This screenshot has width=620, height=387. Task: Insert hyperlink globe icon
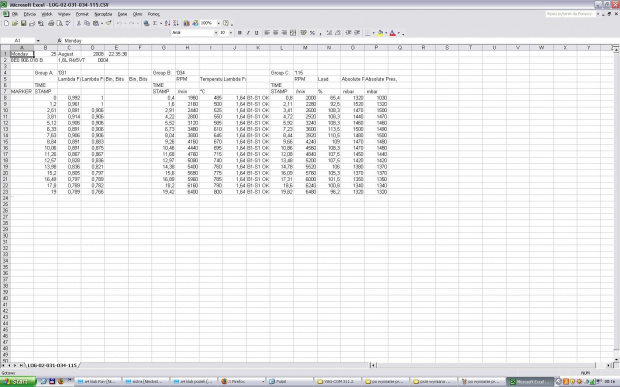click(x=146, y=23)
